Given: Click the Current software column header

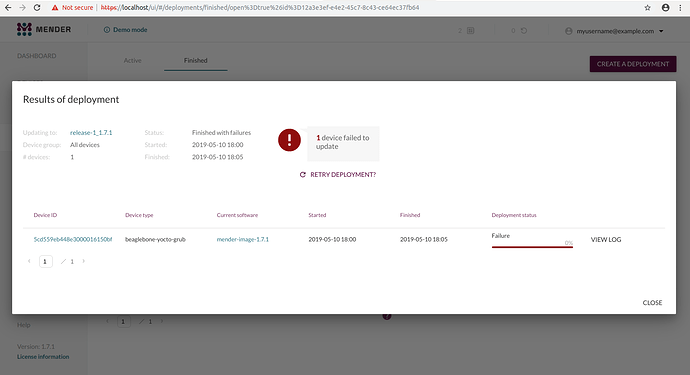Looking at the screenshot, I should tap(237, 215).
